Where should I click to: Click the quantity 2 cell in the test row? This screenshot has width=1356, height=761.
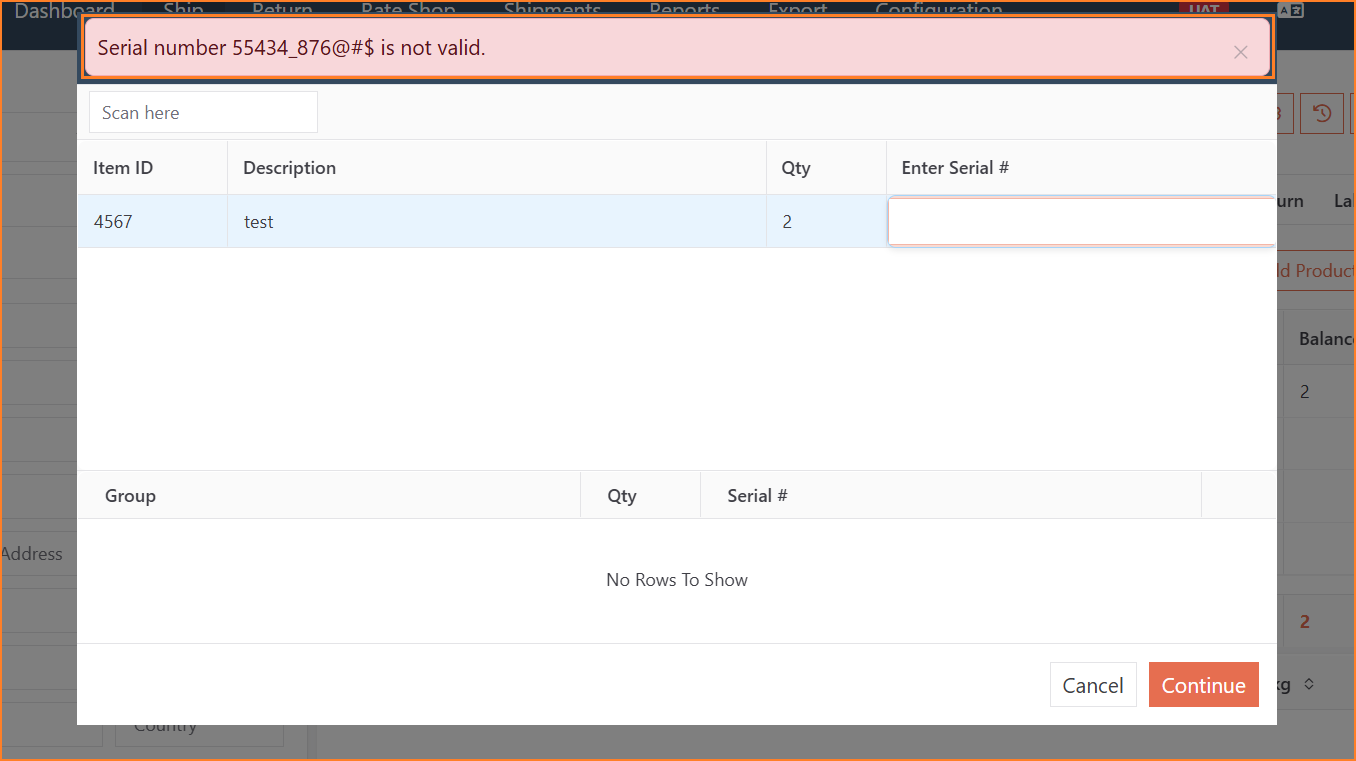tap(826, 221)
